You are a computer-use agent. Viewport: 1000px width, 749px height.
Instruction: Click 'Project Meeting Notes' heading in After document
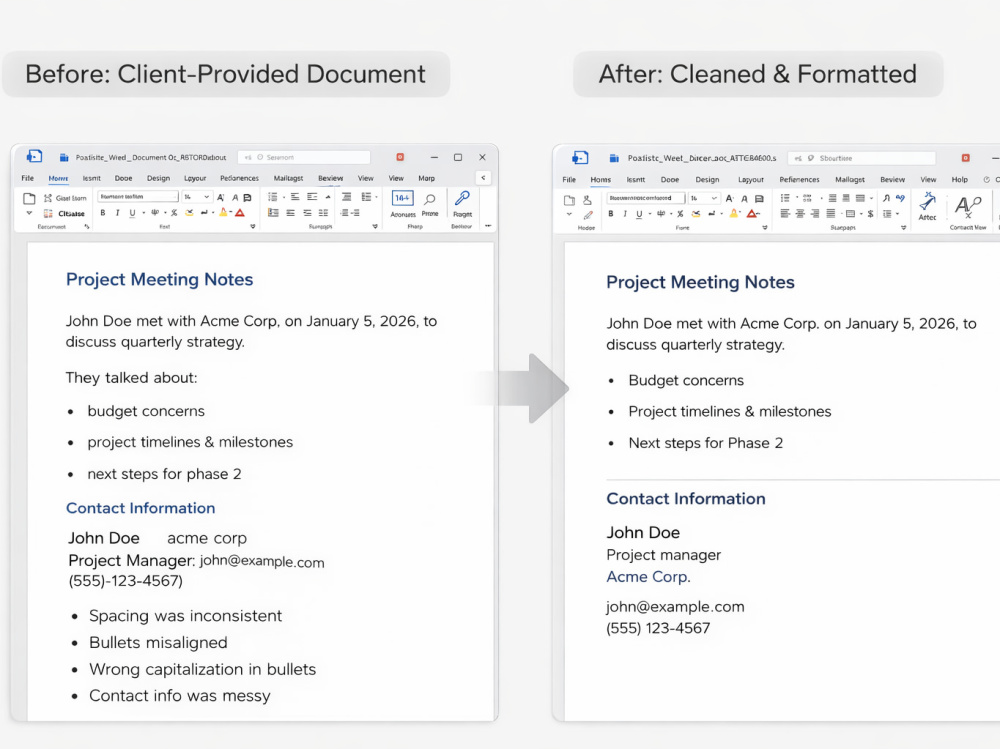click(x=700, y=282)
